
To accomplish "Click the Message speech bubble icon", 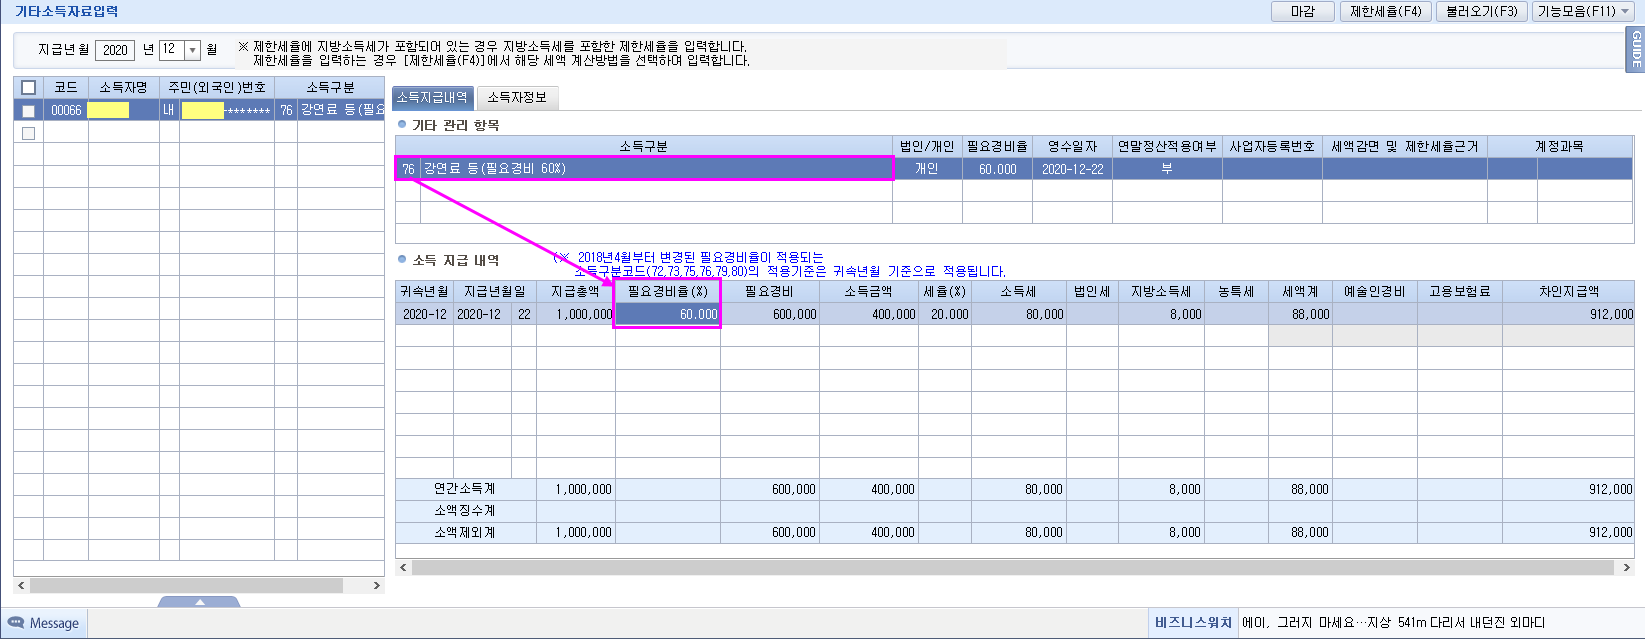I will coord(16,623).
